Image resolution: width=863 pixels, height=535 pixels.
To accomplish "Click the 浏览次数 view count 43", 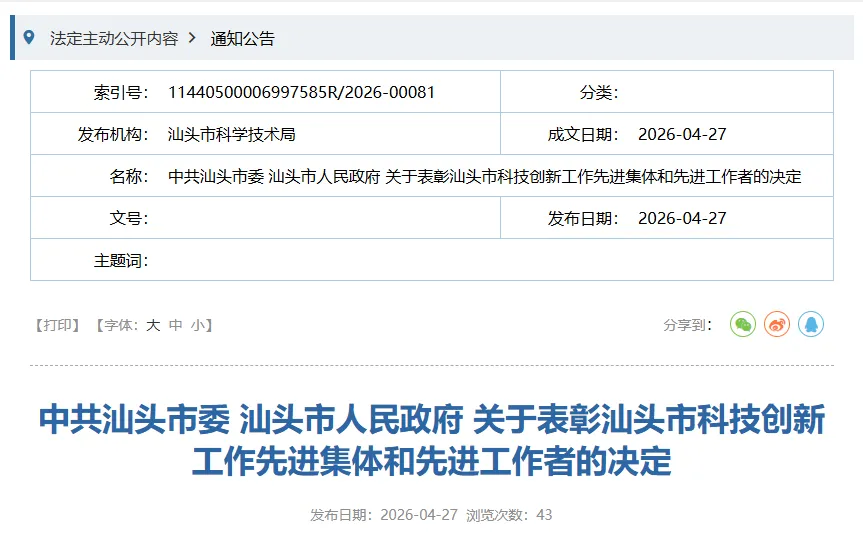I will (x=544, y=515).
